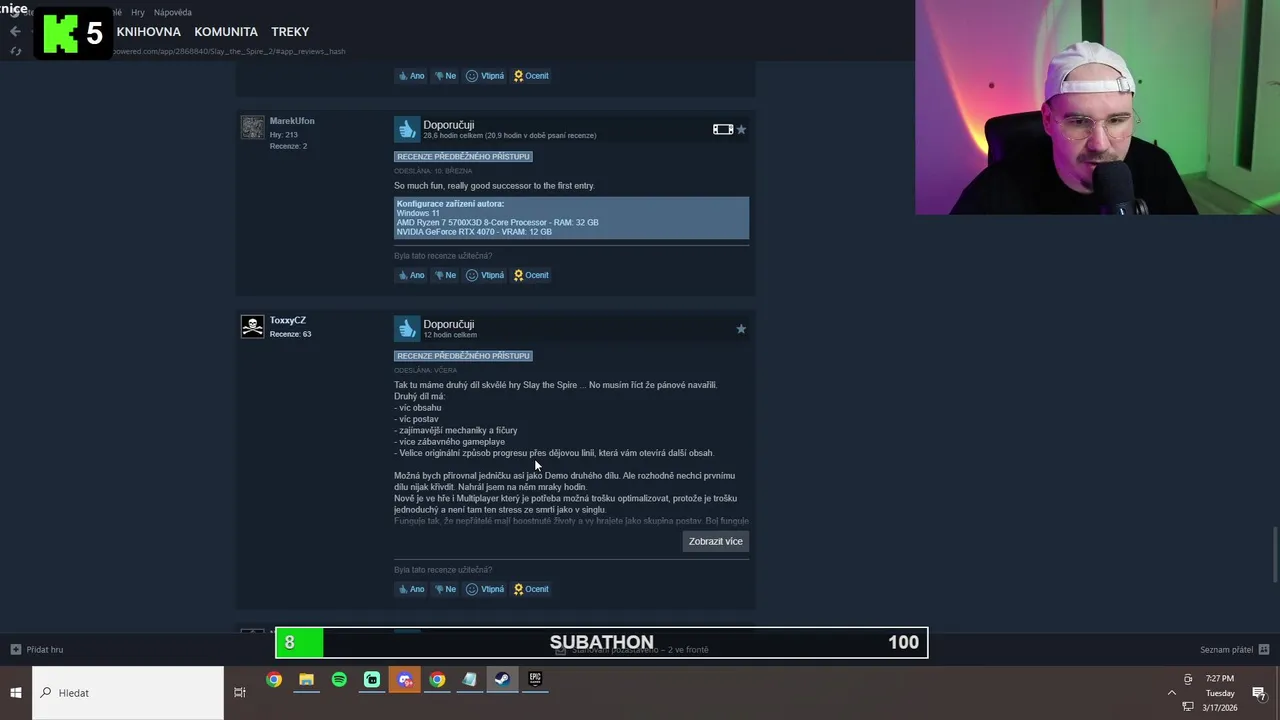The height and width of the screenshot is (720, 1280).
Task: Mark ToxxyCZ's review as Vtipná
Action: point(485,589)
